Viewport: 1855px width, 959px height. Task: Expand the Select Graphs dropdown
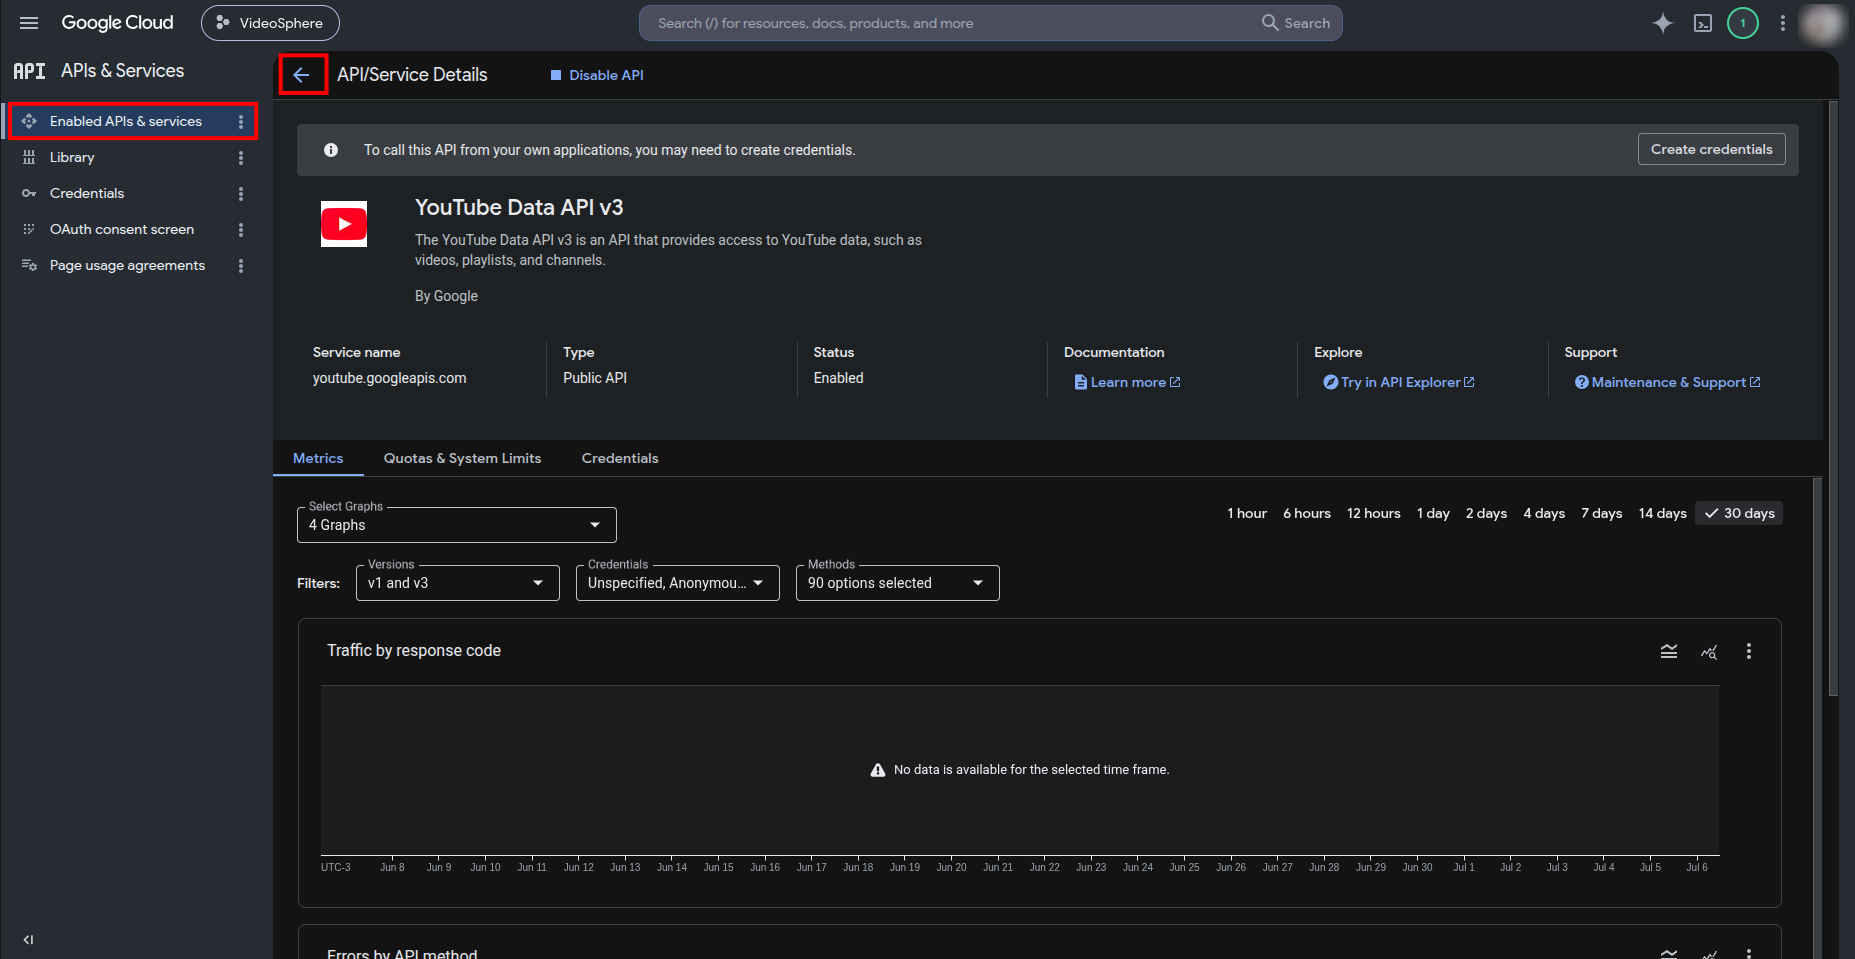457,525
